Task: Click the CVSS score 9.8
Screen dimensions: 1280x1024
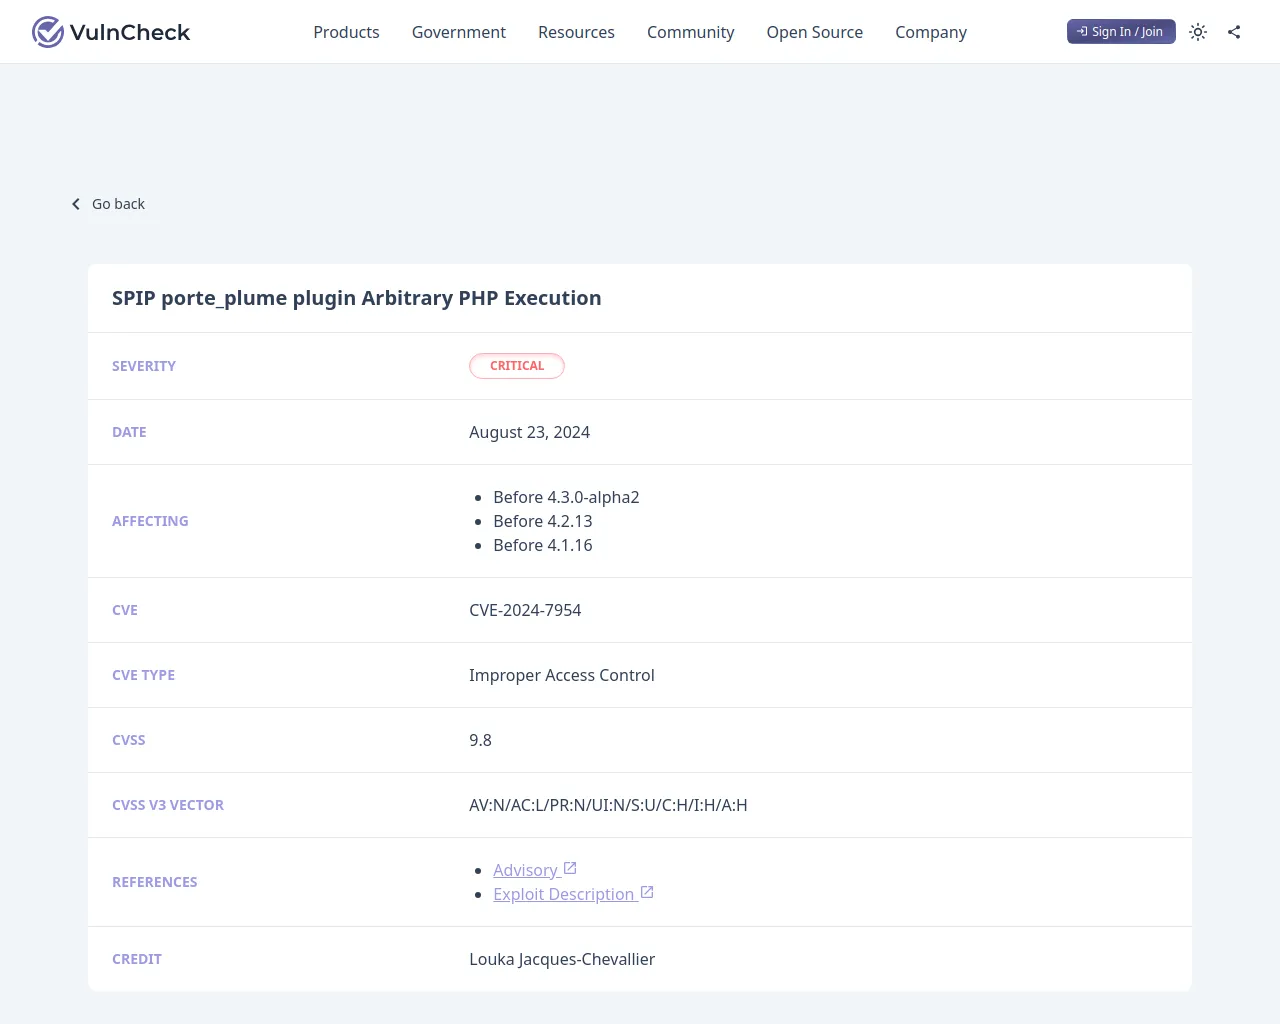Action: tap(480, 740)
